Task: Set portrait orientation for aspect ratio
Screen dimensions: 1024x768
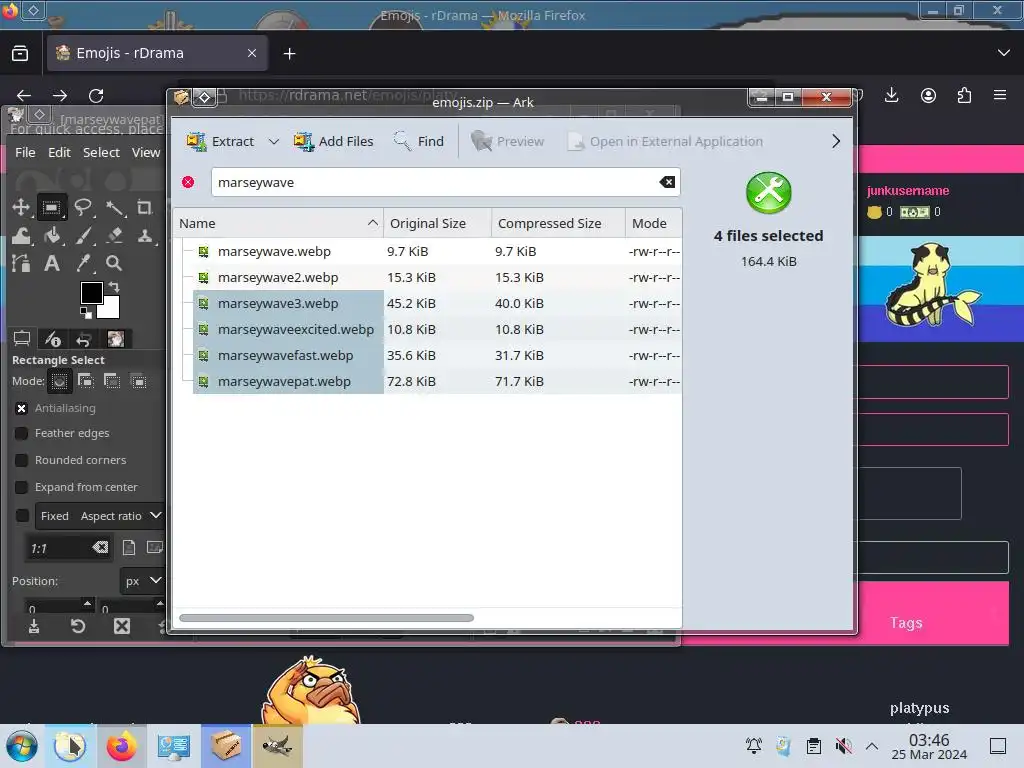Action: tap(129, 547)
